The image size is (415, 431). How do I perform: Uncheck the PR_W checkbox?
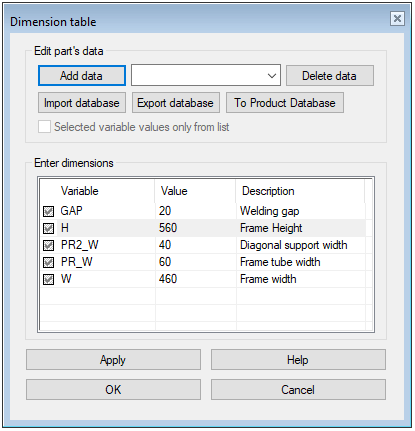click(49, 263)
